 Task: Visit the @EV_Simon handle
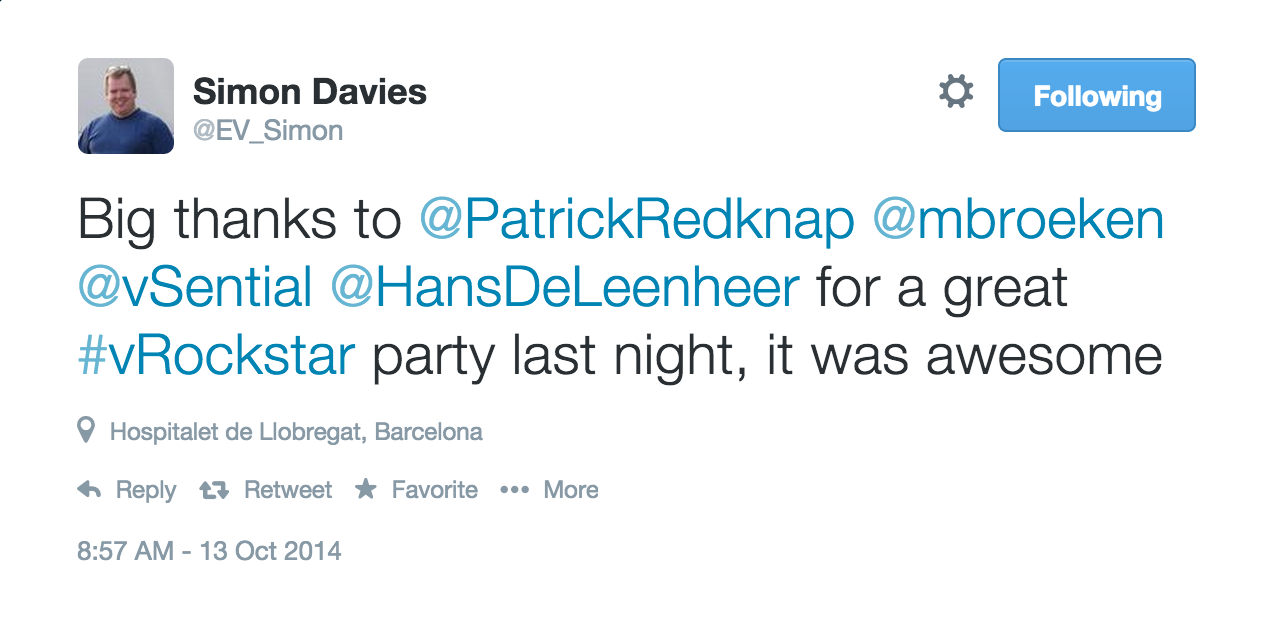click(268, 130)
